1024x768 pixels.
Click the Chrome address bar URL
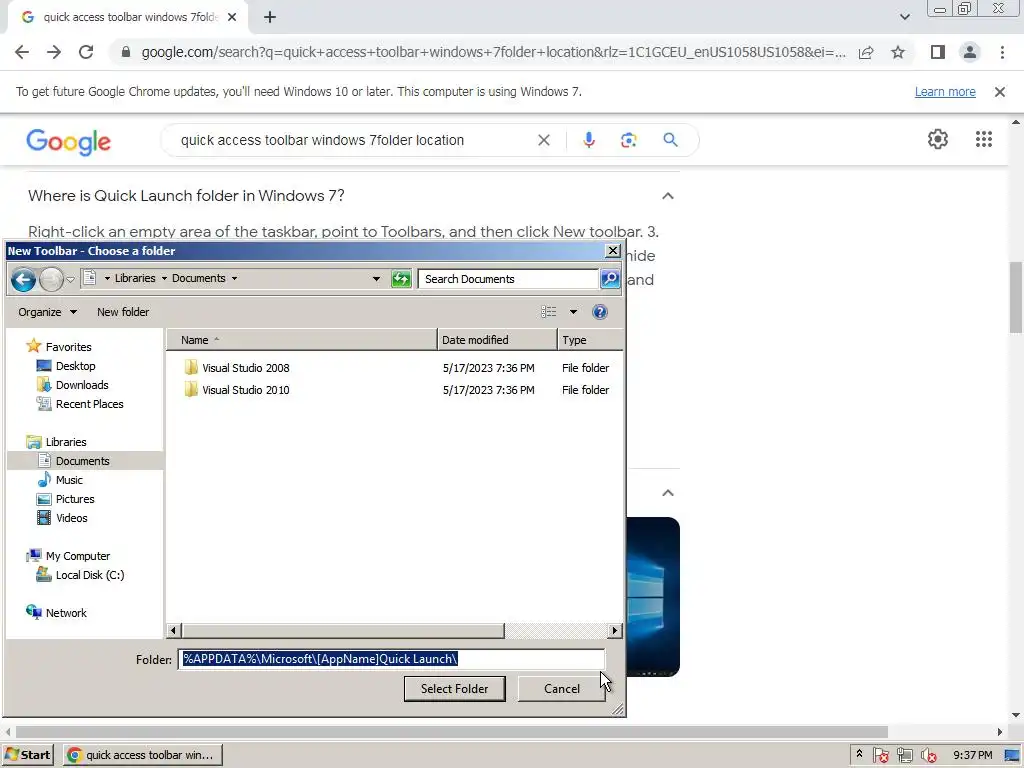493,52
